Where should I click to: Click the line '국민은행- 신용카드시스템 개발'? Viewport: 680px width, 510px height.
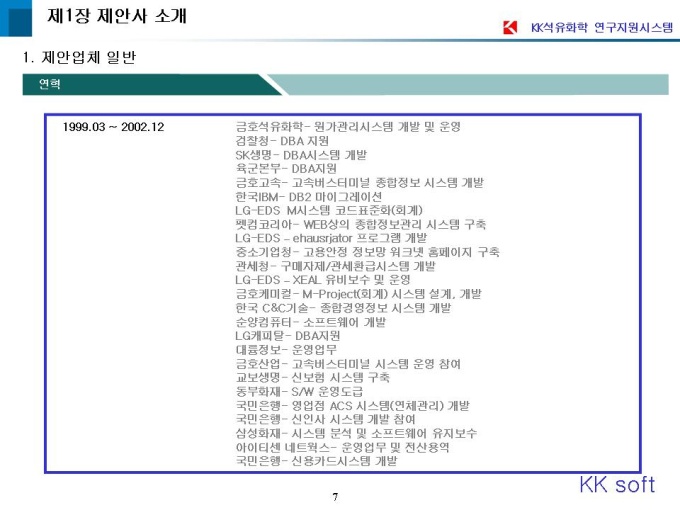(x=316, y=461)
